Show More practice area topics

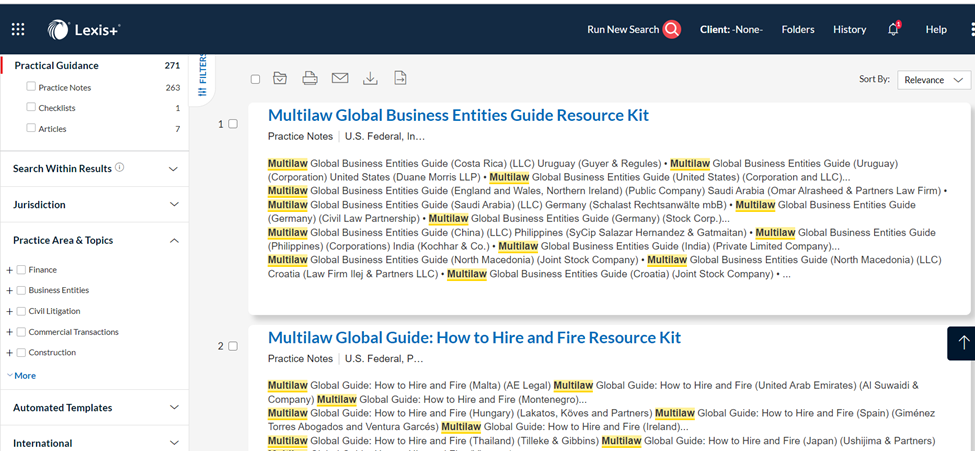21,376
